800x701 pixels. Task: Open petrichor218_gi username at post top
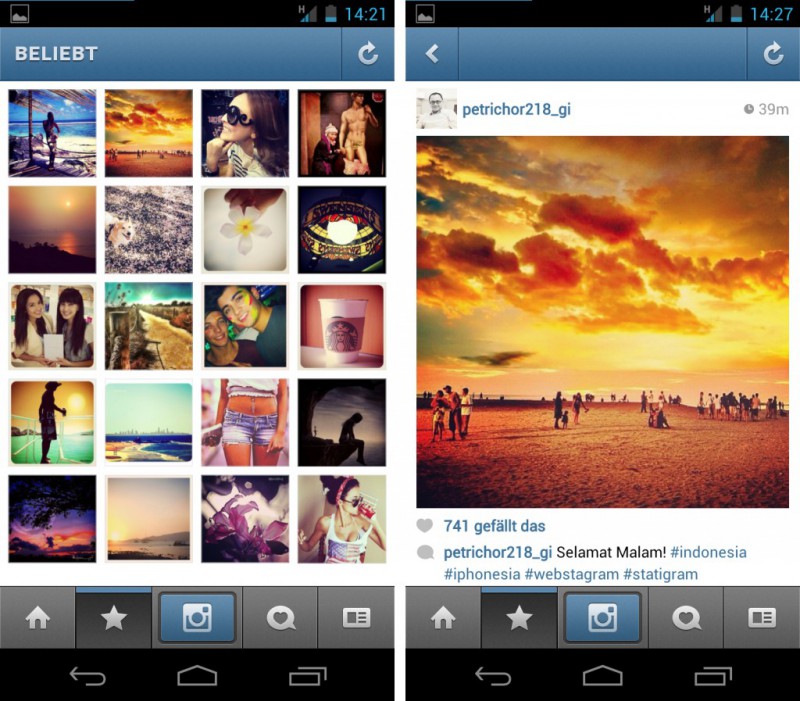516,109
